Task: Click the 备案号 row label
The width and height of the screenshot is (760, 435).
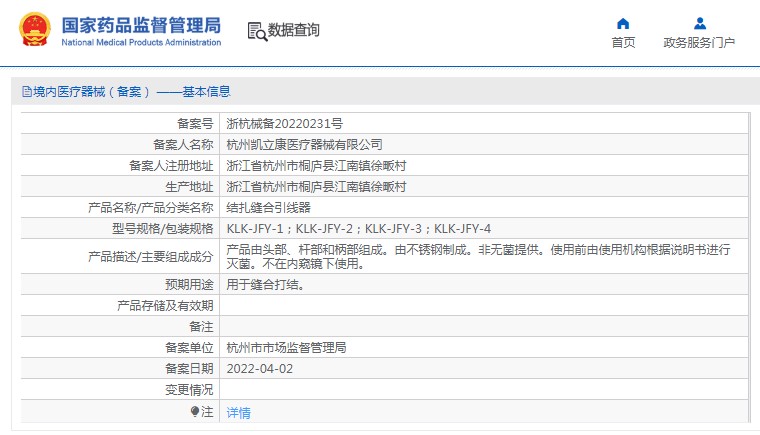Action: [x=195, y=124]
